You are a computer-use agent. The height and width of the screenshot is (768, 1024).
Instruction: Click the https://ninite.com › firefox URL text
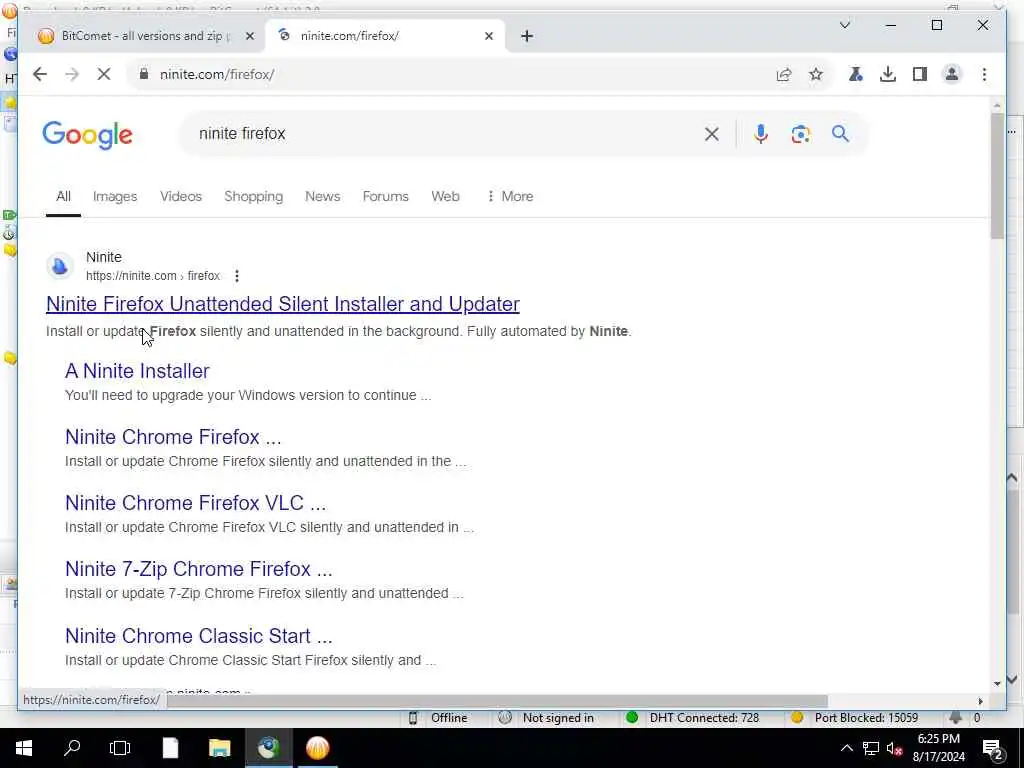[153, 276]
